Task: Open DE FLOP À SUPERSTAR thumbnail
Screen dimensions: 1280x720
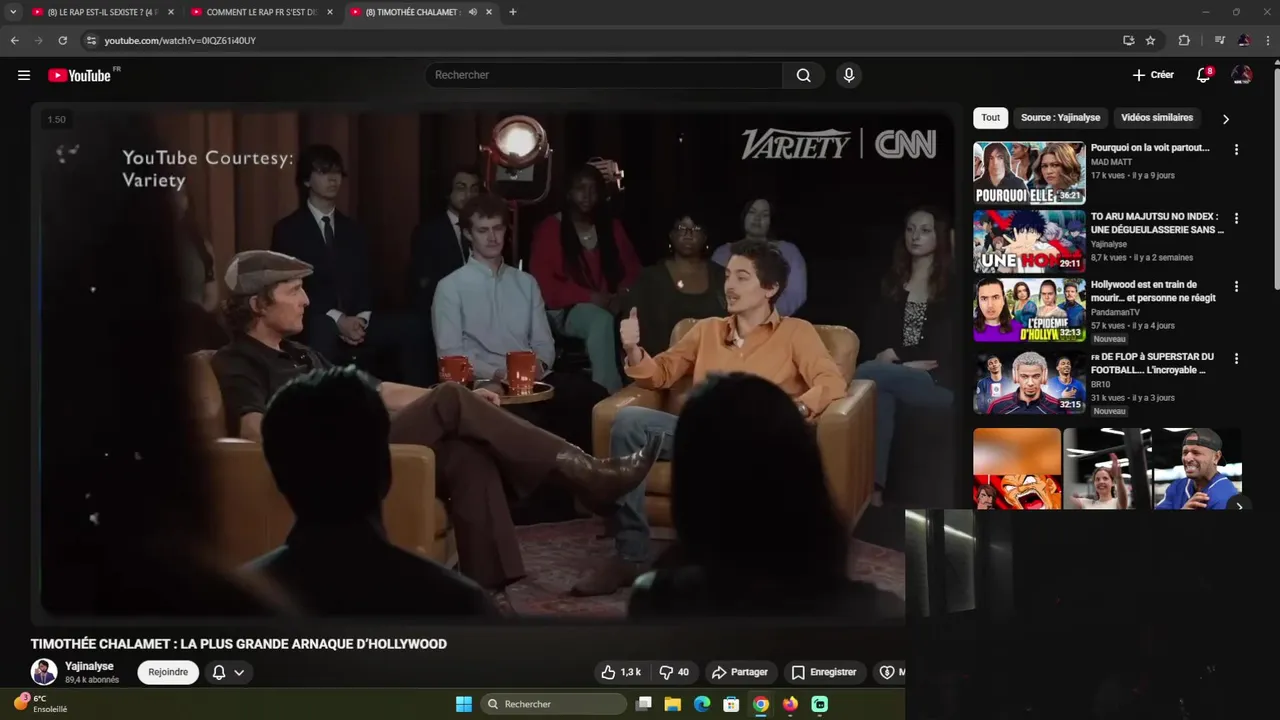Action: click(1029, 382)
